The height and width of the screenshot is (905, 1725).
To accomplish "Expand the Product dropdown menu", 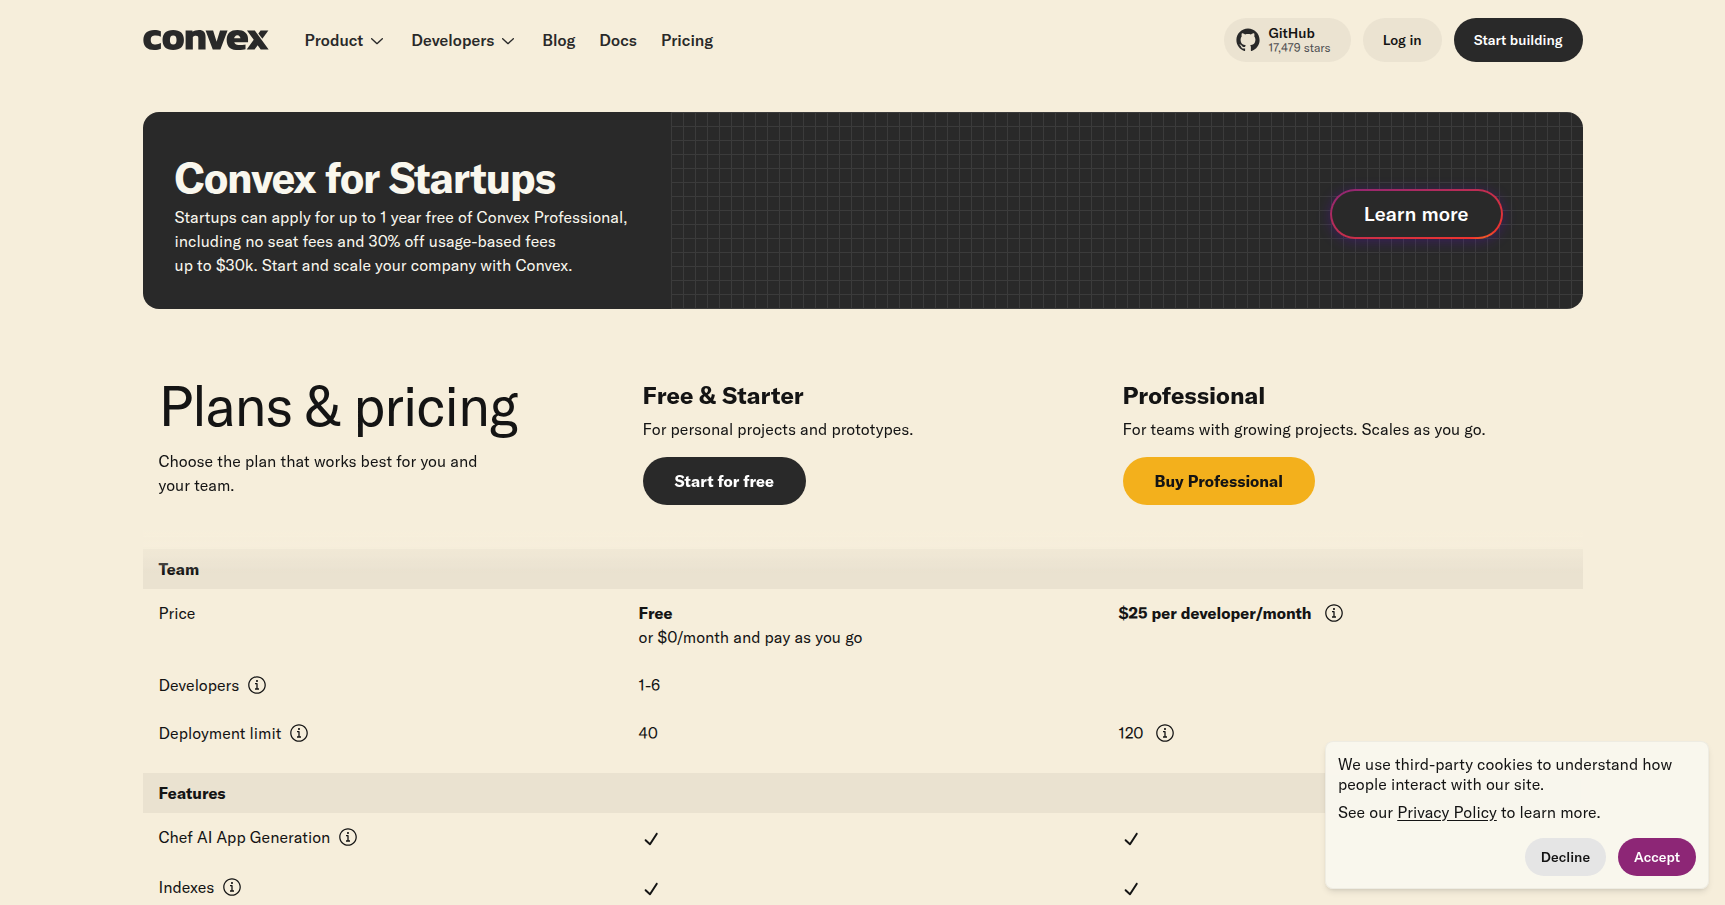I will click(343, 40).
